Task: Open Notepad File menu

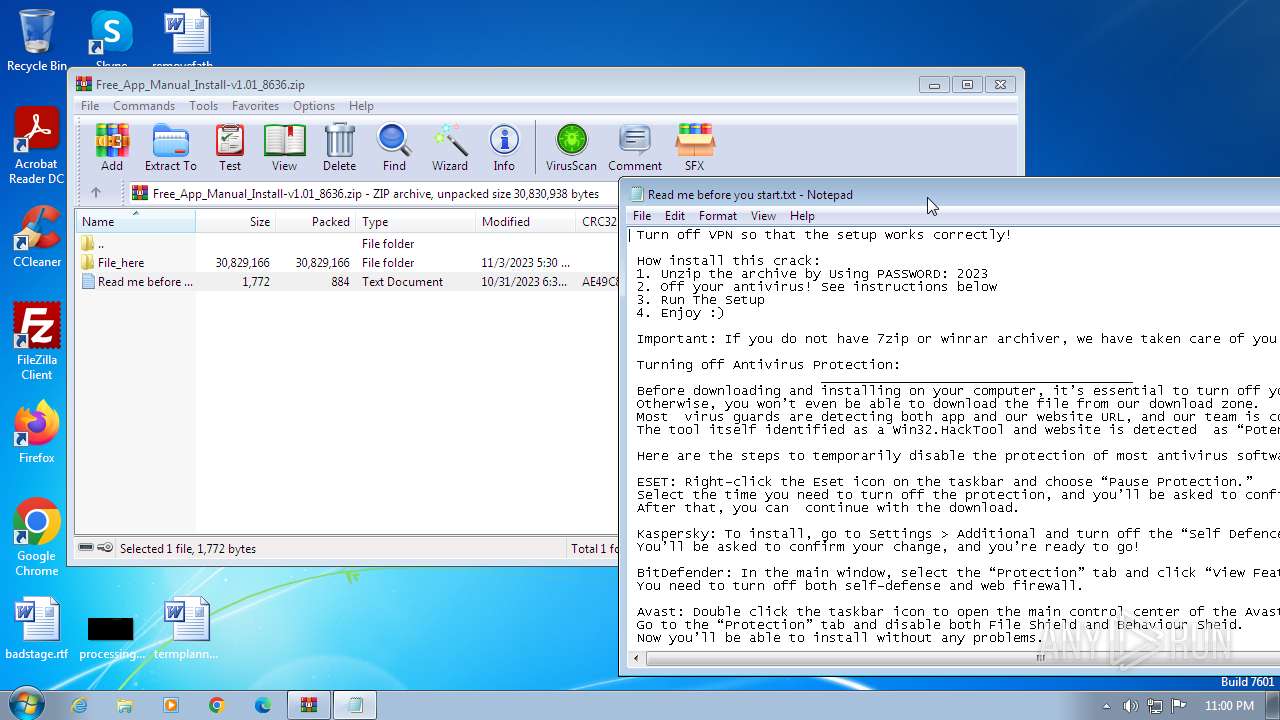Action: click(642, 216)
